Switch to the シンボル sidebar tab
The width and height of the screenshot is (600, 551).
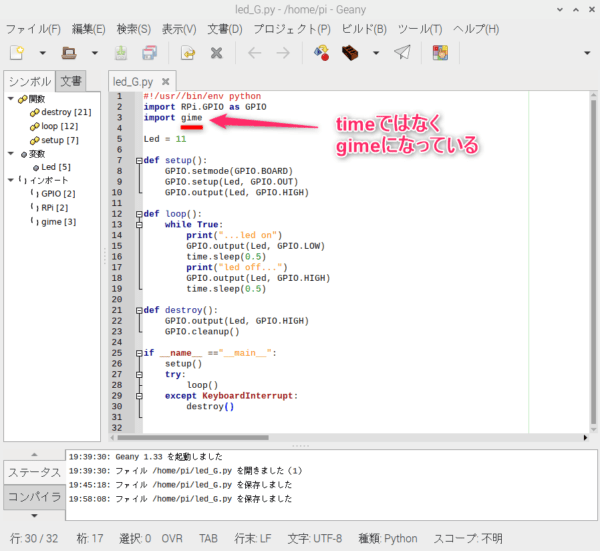coord(30,81)
